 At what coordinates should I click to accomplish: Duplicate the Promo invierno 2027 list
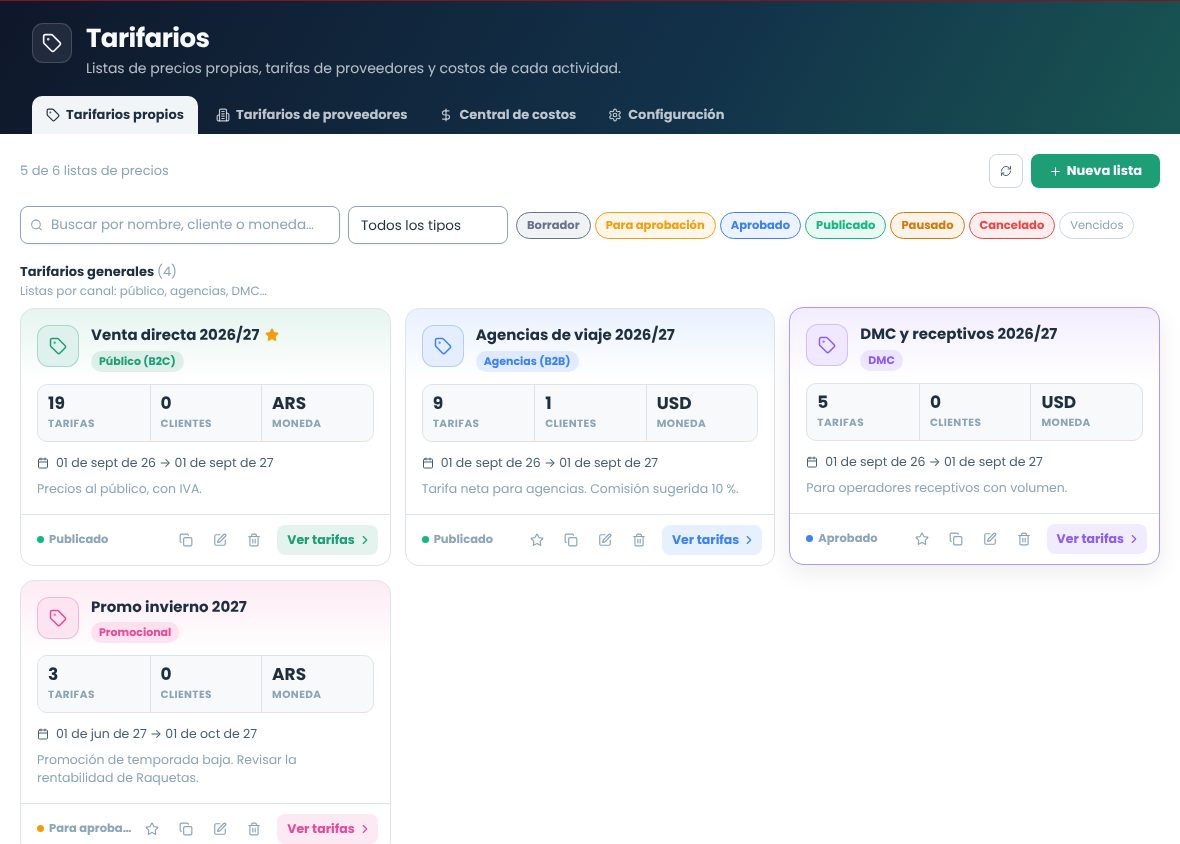(186, 828)
